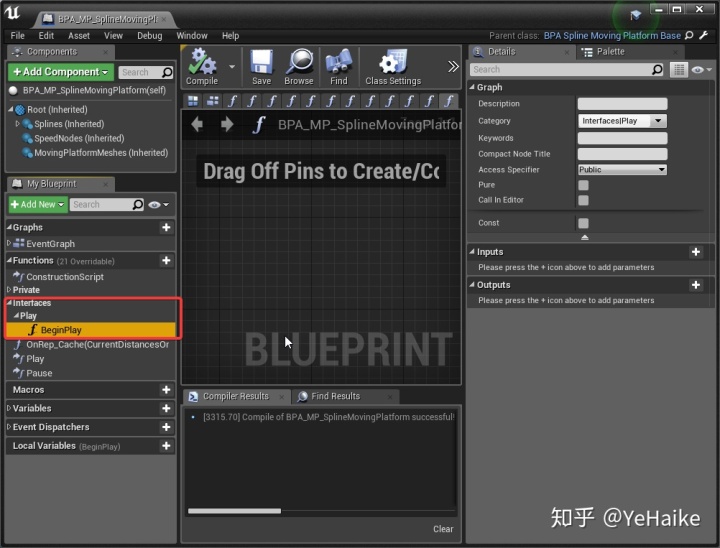Select Root (Inherited) component
Image resolution: width=720 pixels, height=548 pixels.
coord(57,110)
